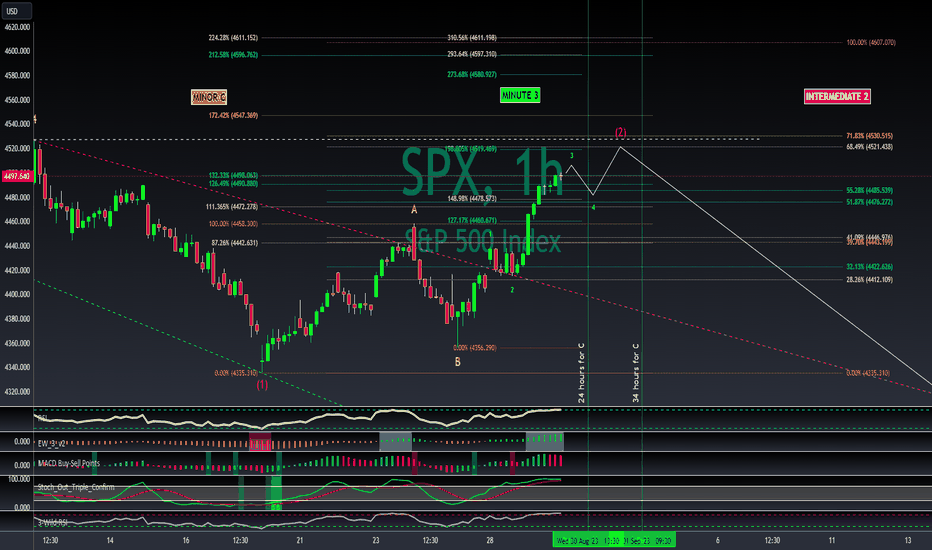Click the Stoch_Out_Triple_Confirm indicator title
This screenshot has width=932, height=550.
[x=76, y=487]
